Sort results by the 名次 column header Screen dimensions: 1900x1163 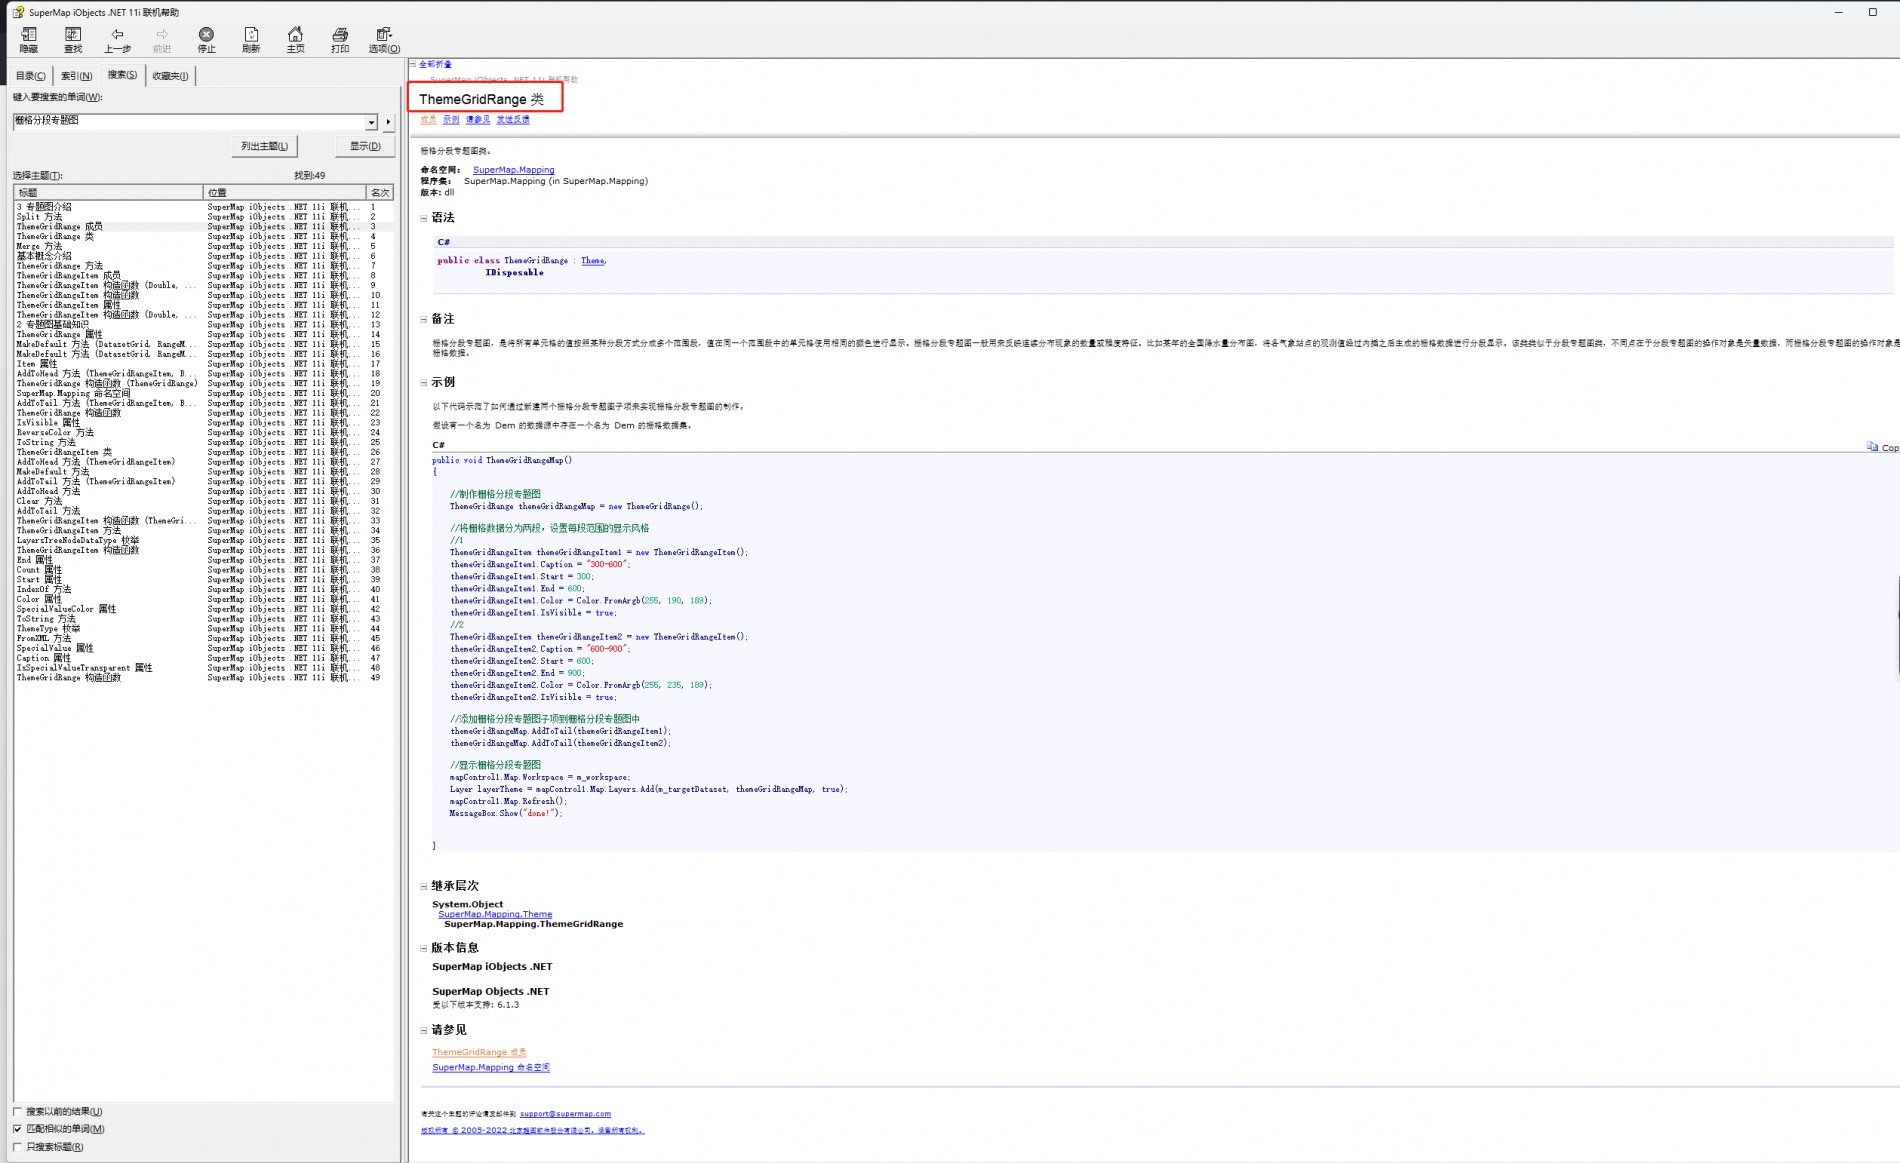[380, 192]
